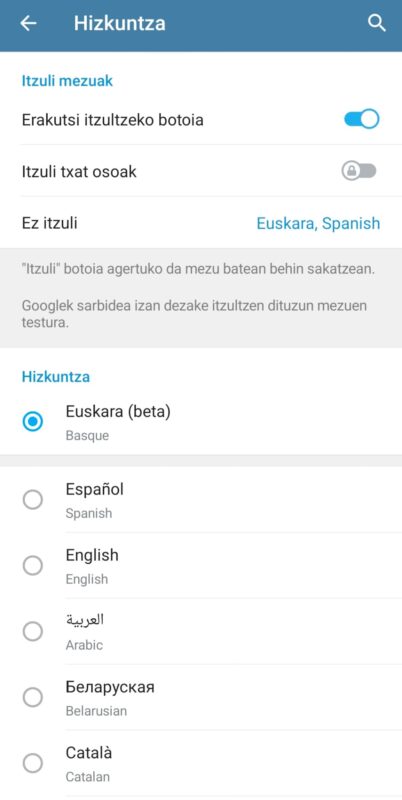Image resolution: width=402 pixels, height=800 pixels.
Task: Tap the Hizkuntza section header
Action: (56, 377)
